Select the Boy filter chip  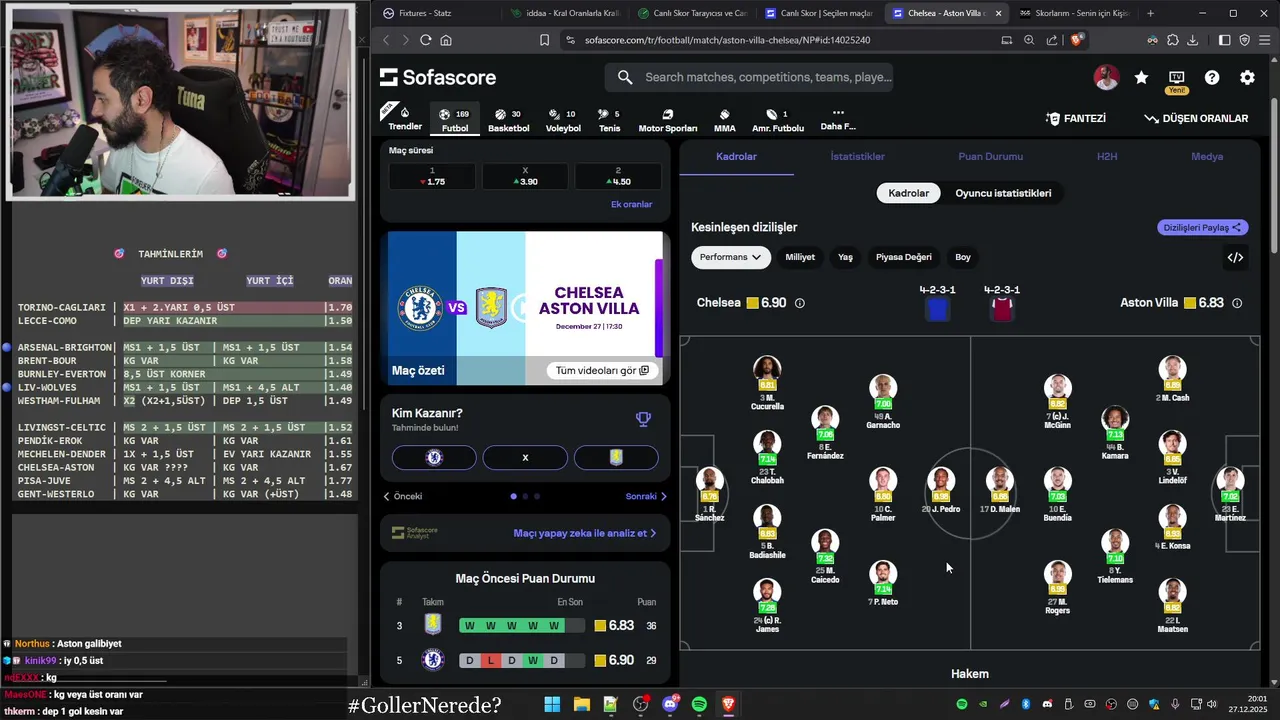pyautogui.click(x=963, y=257)
